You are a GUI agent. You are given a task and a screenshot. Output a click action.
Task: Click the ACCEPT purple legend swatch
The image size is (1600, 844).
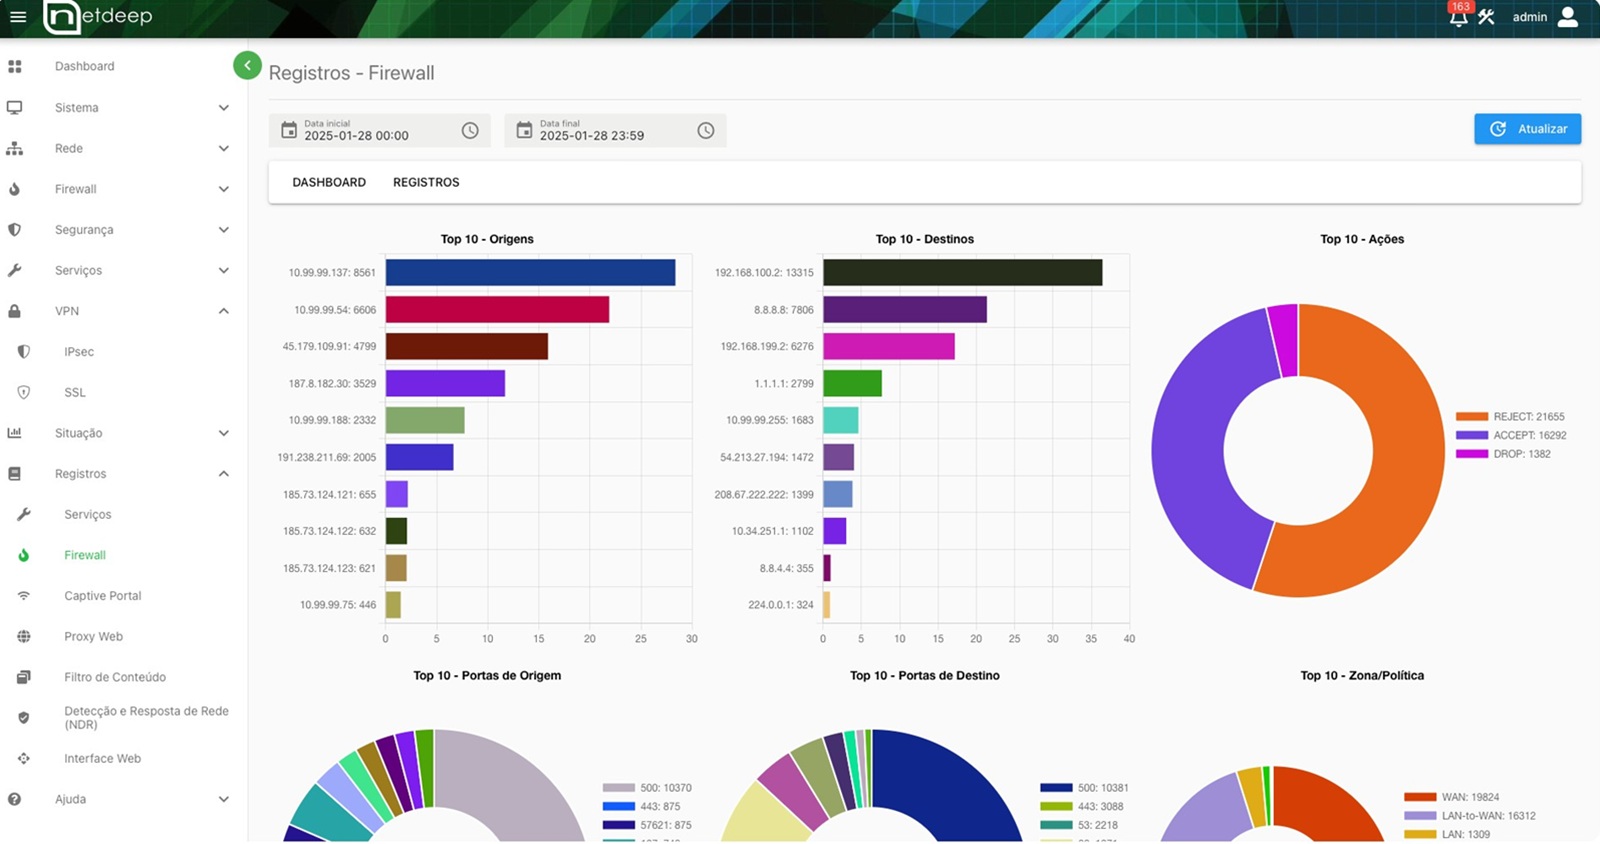(1471, 435)
